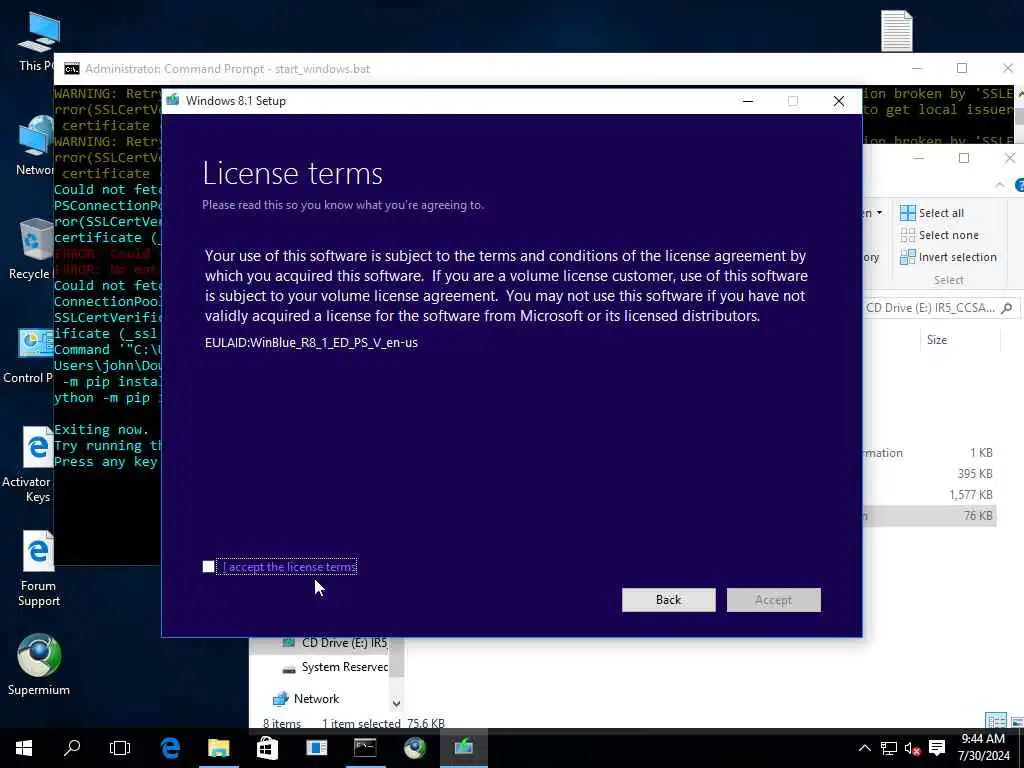
Task: Switch to details view button in Explorer status bar
Action: tap(995, 721)
